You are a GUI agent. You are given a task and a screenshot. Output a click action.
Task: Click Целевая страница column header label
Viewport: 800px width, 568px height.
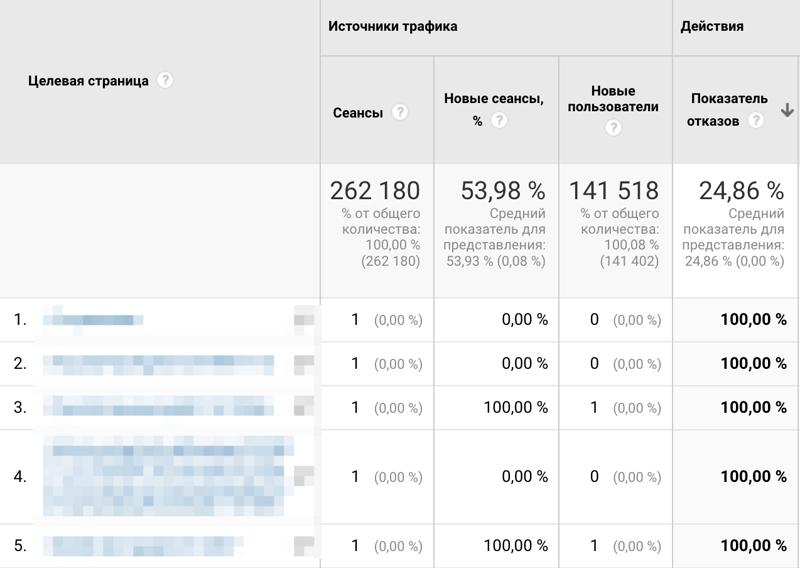tap(88, 81)
